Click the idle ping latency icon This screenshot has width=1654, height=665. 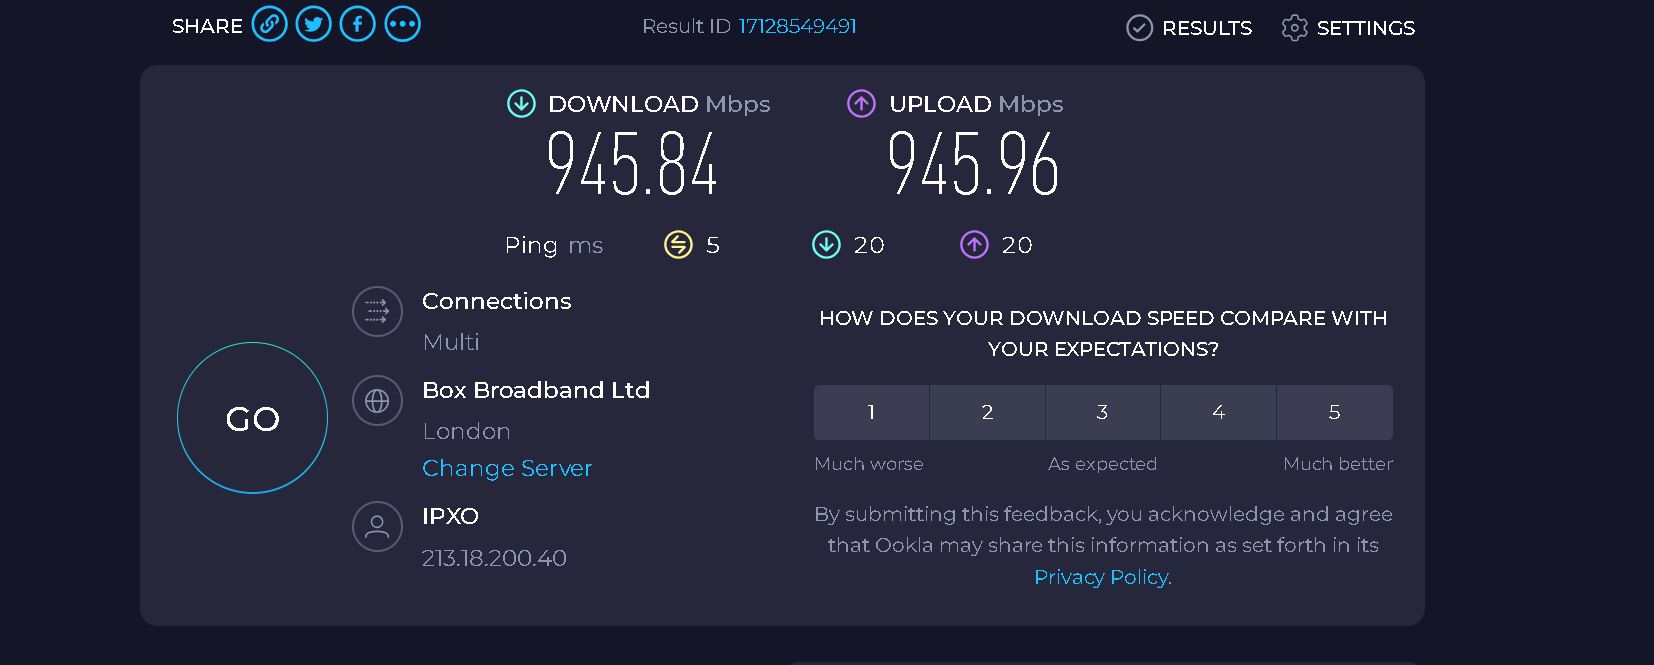coord(678,245)
